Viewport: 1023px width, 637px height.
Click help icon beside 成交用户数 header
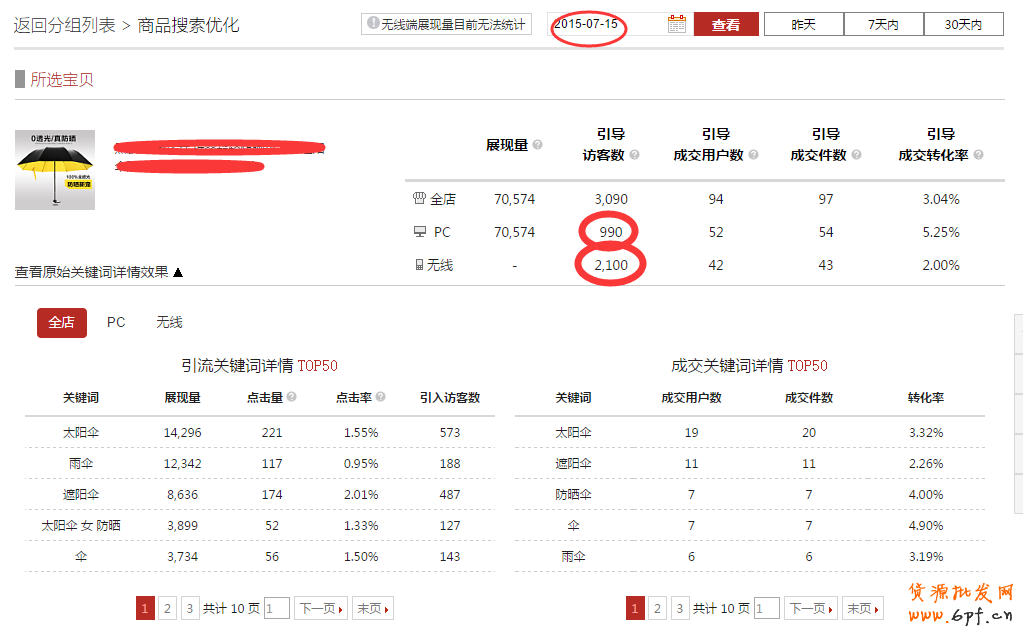pyautogui.click(x=753, y=156)
